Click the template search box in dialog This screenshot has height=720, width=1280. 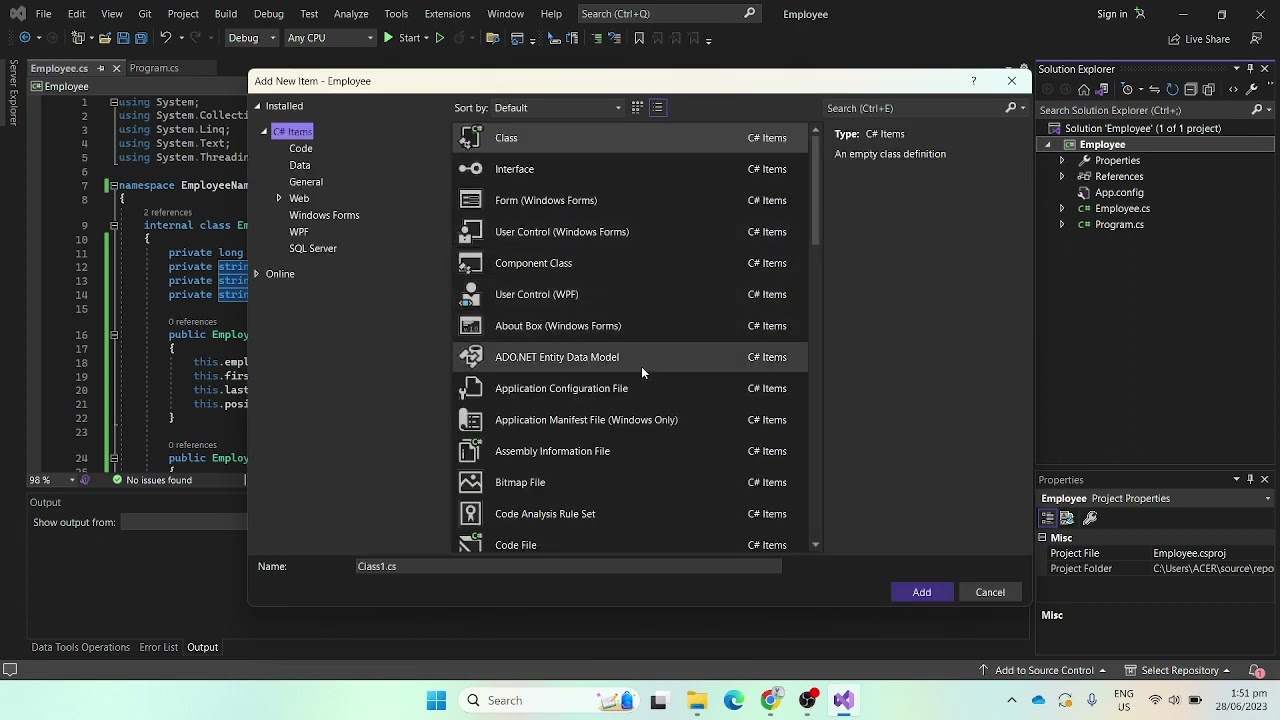[912, 108]
